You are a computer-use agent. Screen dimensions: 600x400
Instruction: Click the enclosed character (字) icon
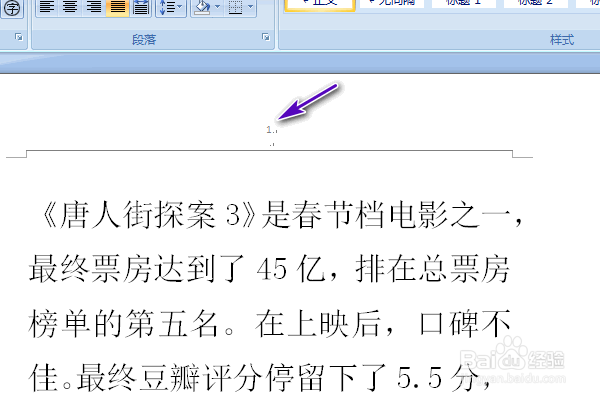(12, 7)
